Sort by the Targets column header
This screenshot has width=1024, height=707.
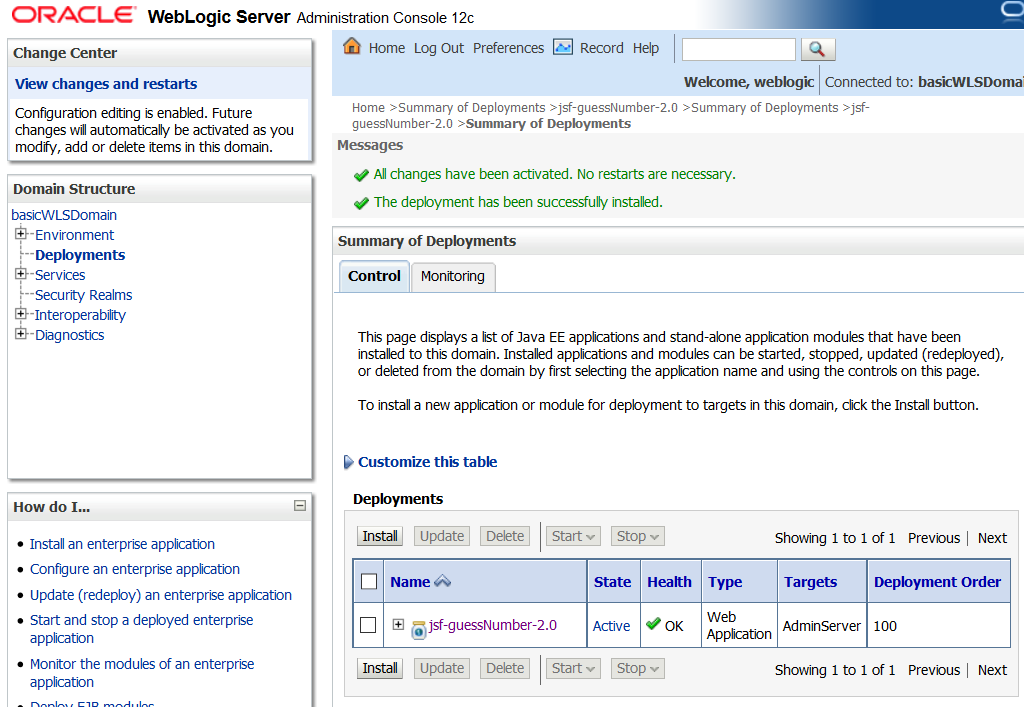tap(810, 582)
